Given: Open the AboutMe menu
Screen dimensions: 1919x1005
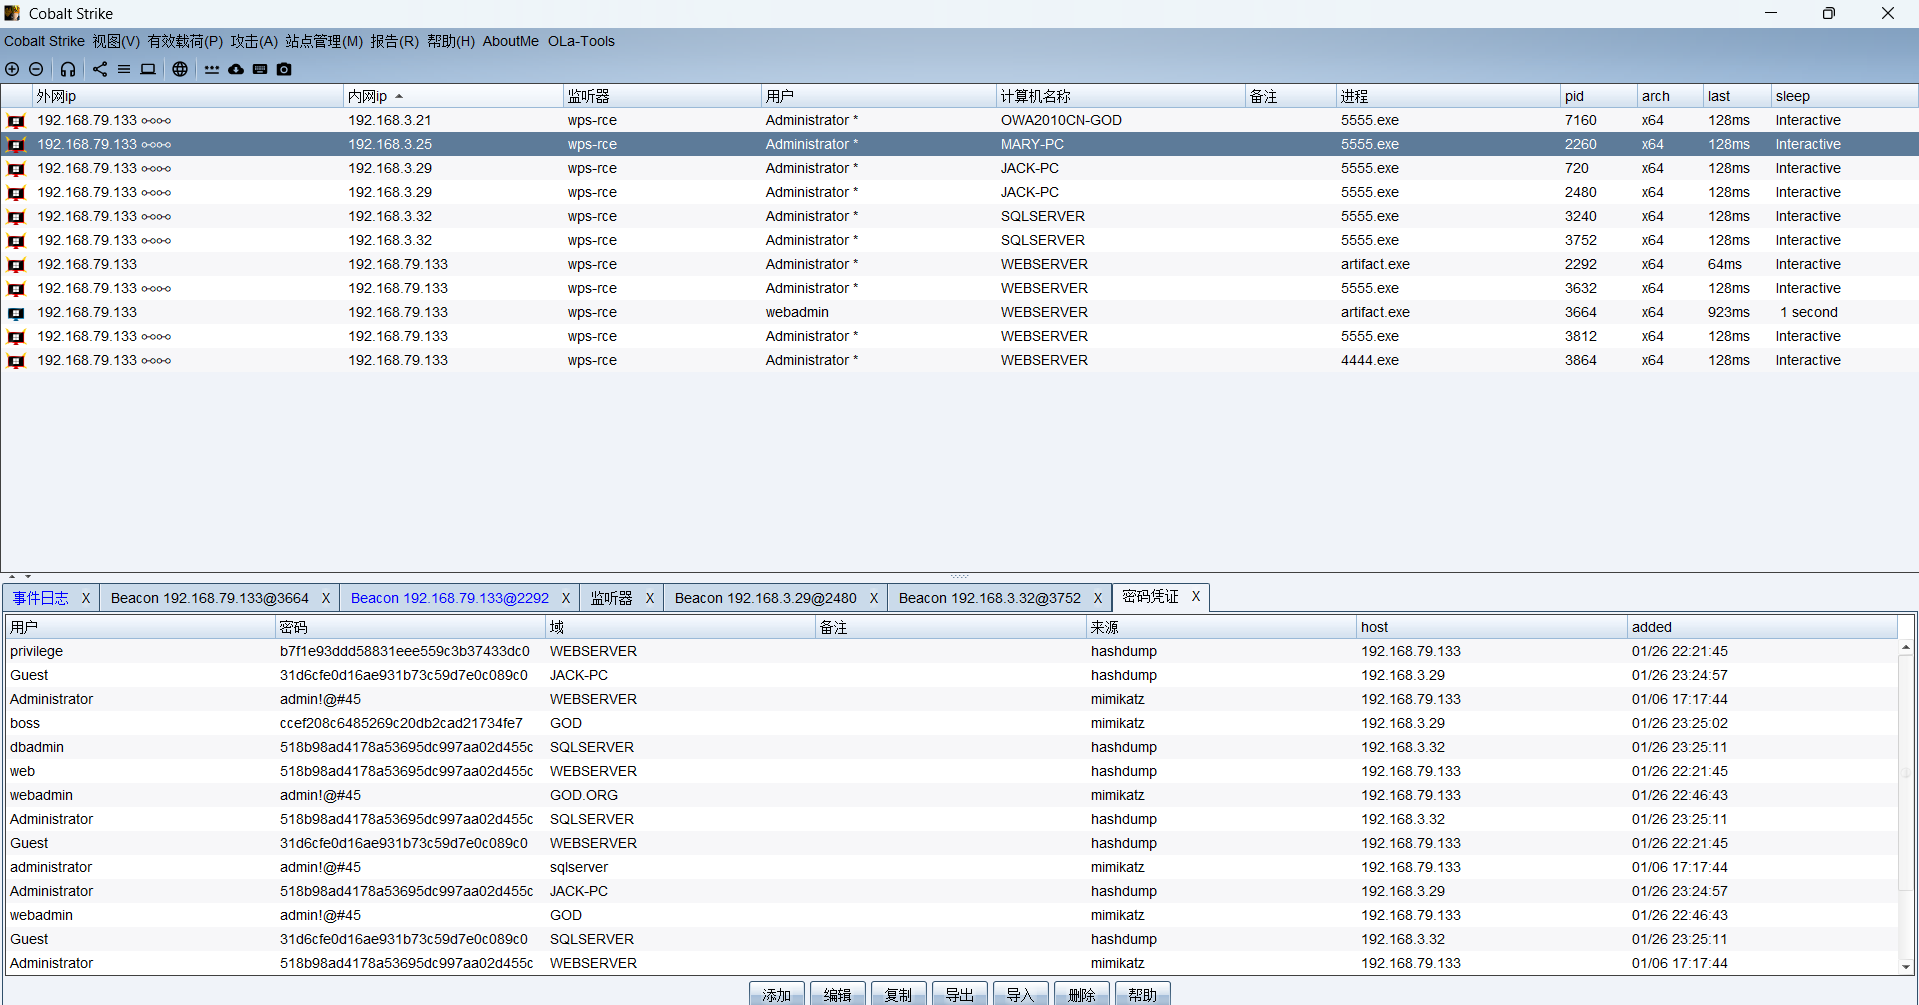Looking at the screenshot, I should point(510,41).
